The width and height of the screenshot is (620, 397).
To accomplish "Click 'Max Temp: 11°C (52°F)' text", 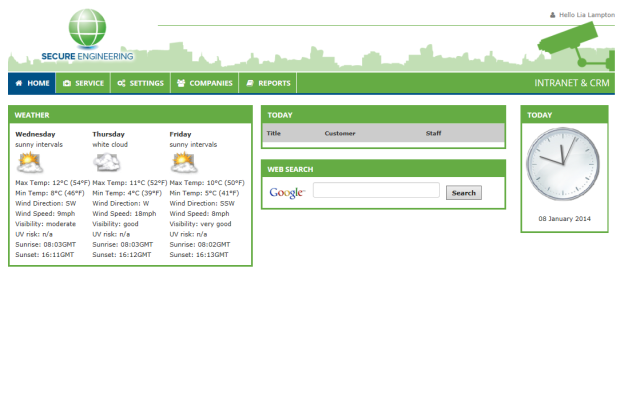I will [x=130, y=183].
